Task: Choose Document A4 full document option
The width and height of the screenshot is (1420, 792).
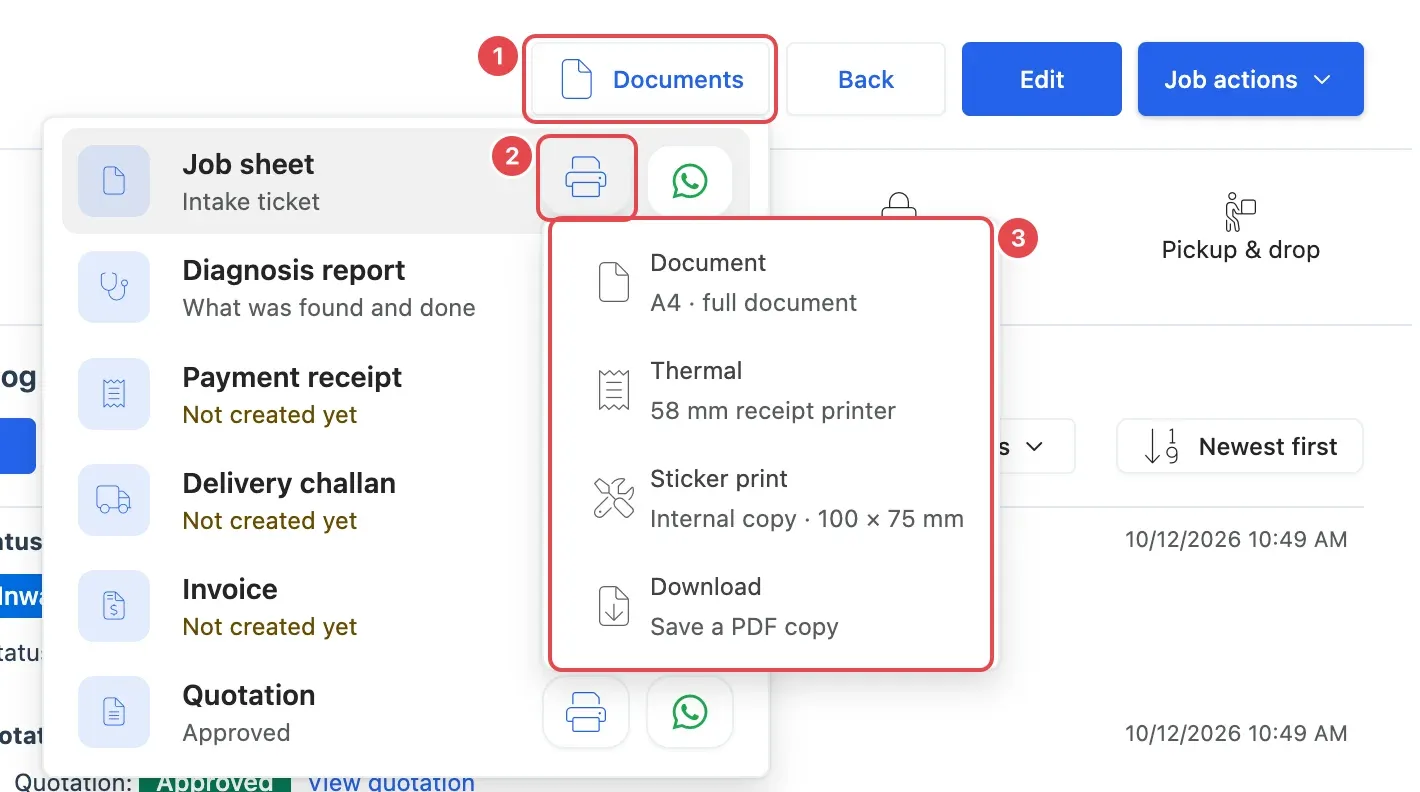Action: pyautogui.click(x=770, y=282)
